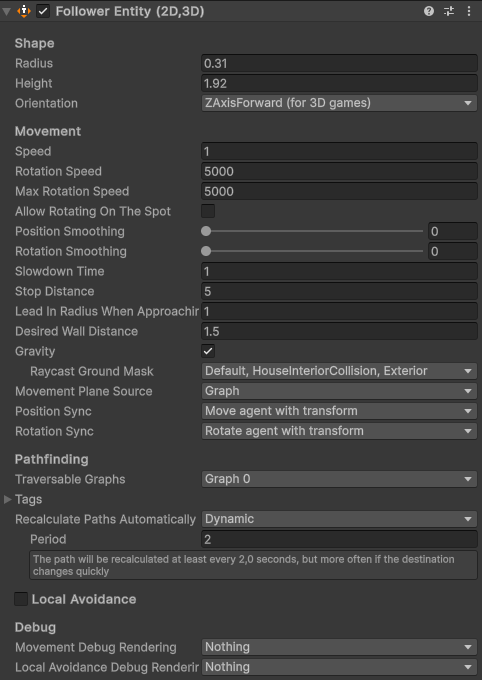482x680 pixels.
Task: Collapse the Follower Entity component foldout
Action: coord(7,12)
